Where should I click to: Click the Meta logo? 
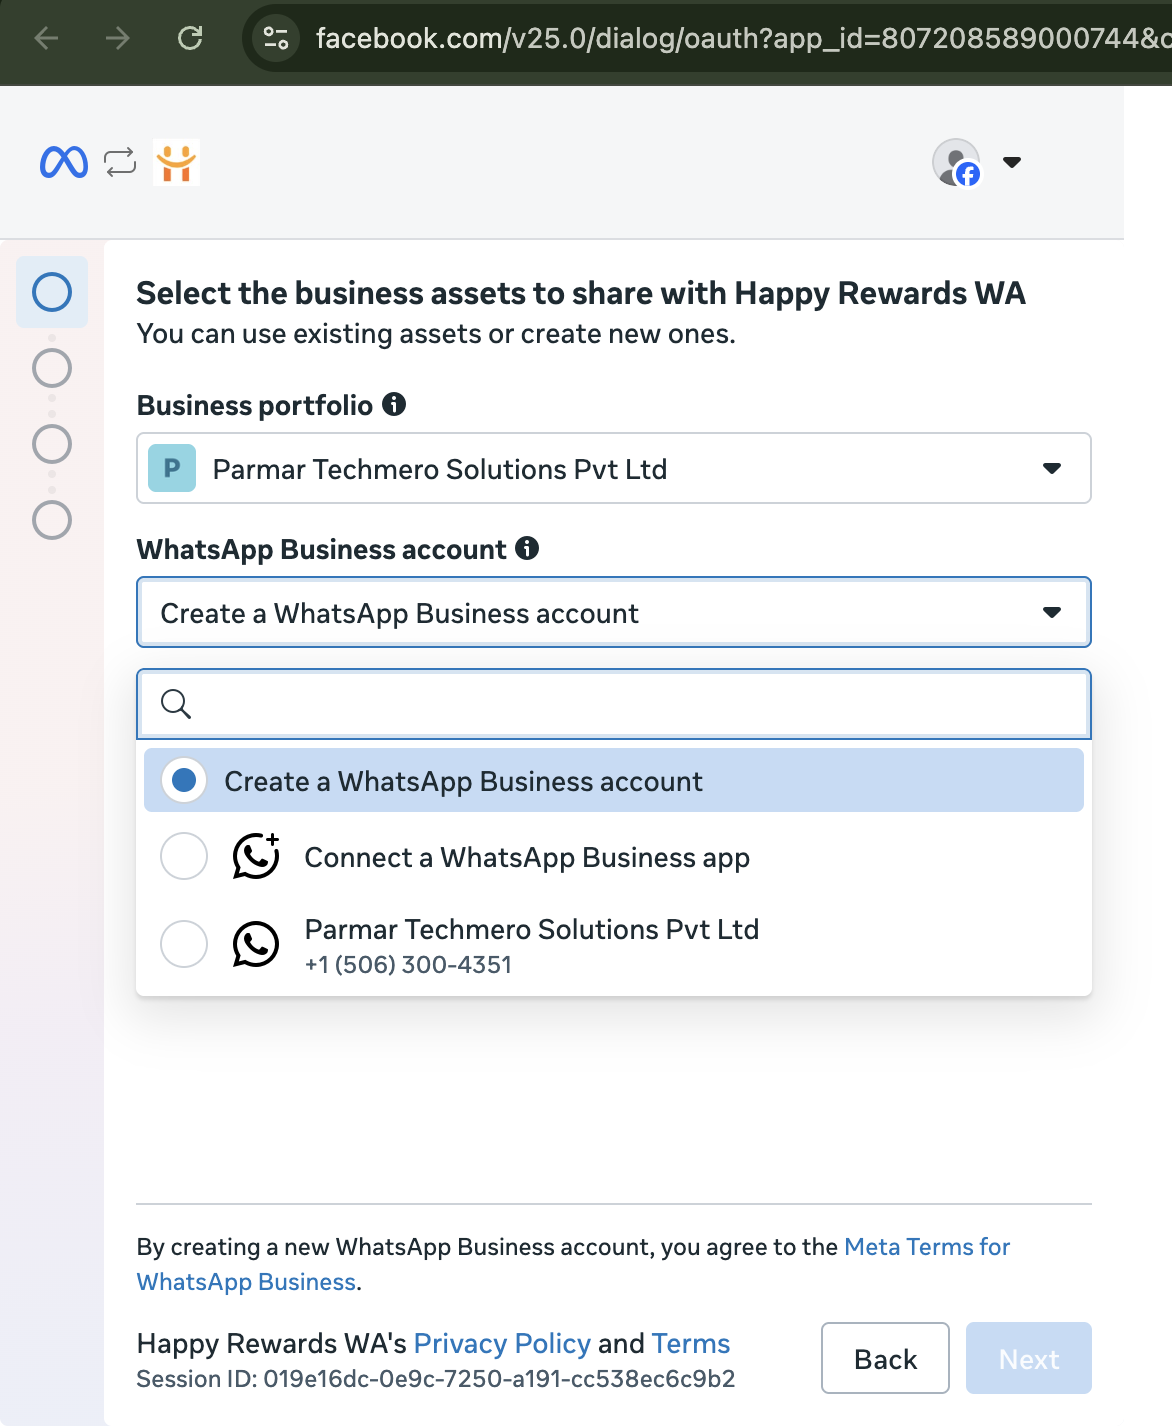64,162
